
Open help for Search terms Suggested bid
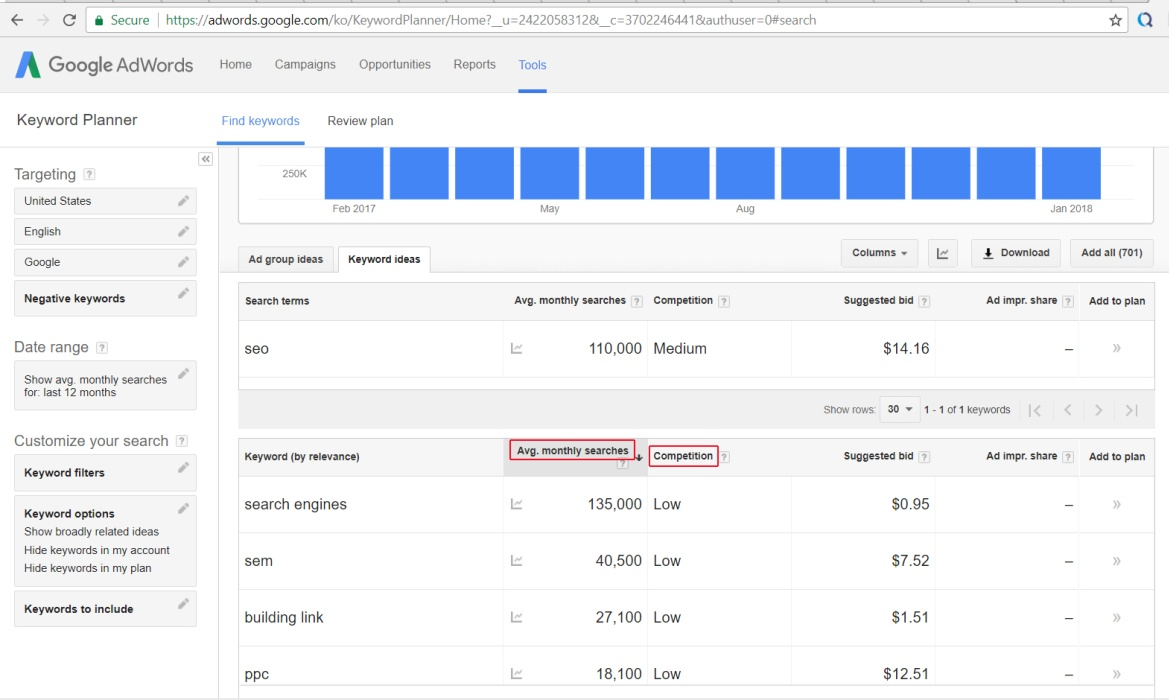tap(924, 301)
